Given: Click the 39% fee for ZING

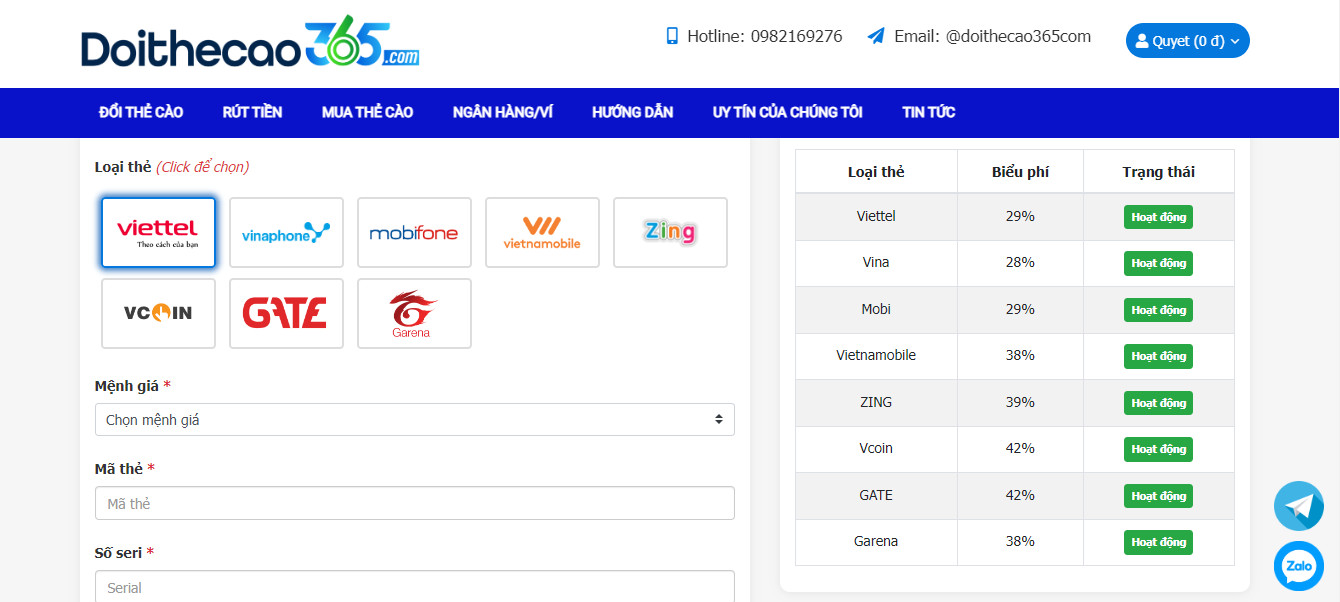Looking at the screenshot, I should pyautogui.click(x=1020, y=402).
